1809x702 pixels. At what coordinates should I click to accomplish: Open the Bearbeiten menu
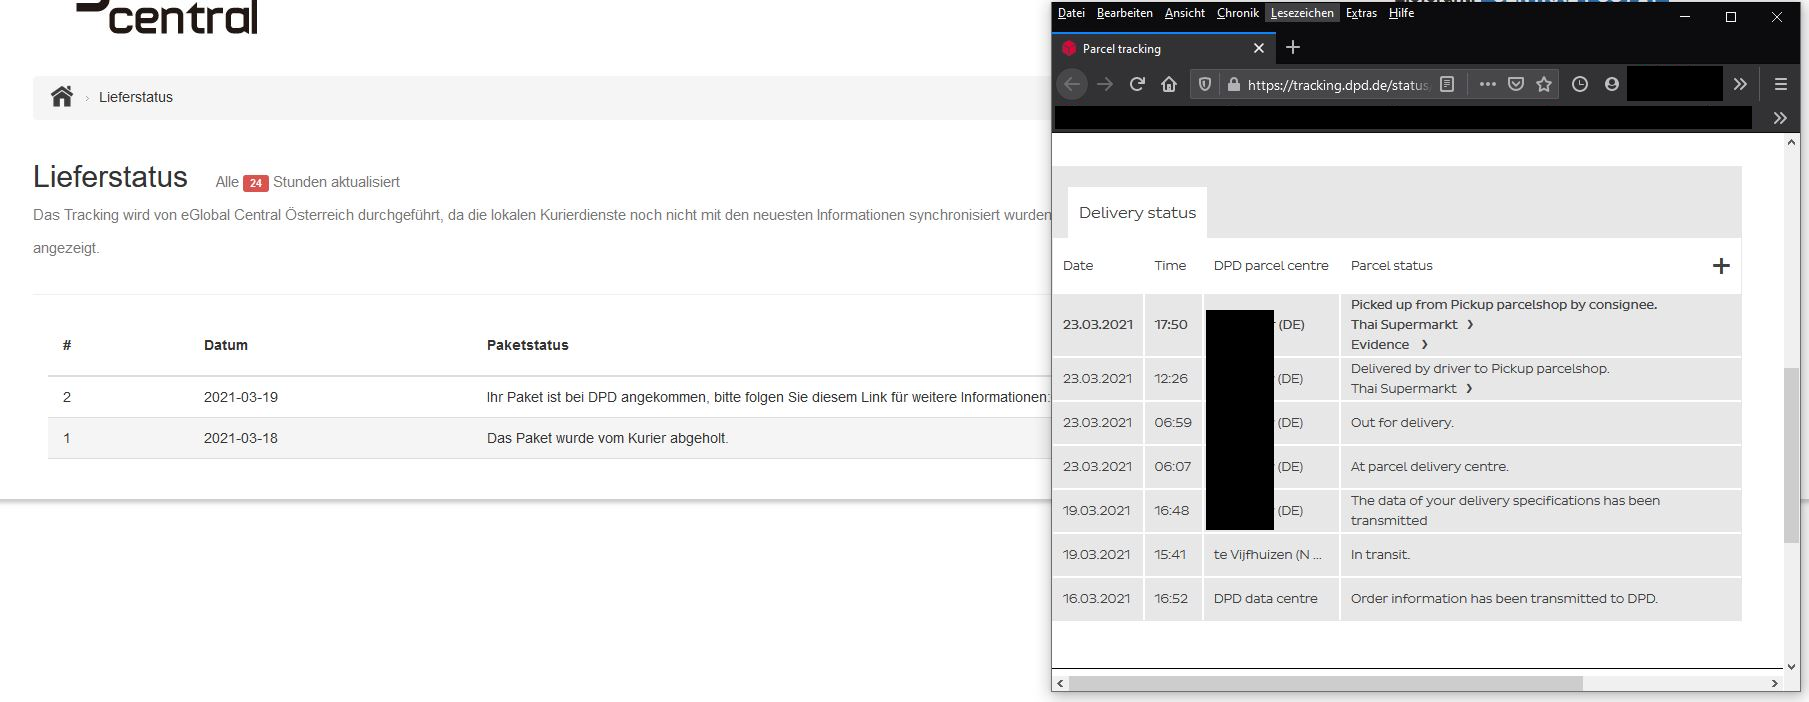[x=1124, y=13]
